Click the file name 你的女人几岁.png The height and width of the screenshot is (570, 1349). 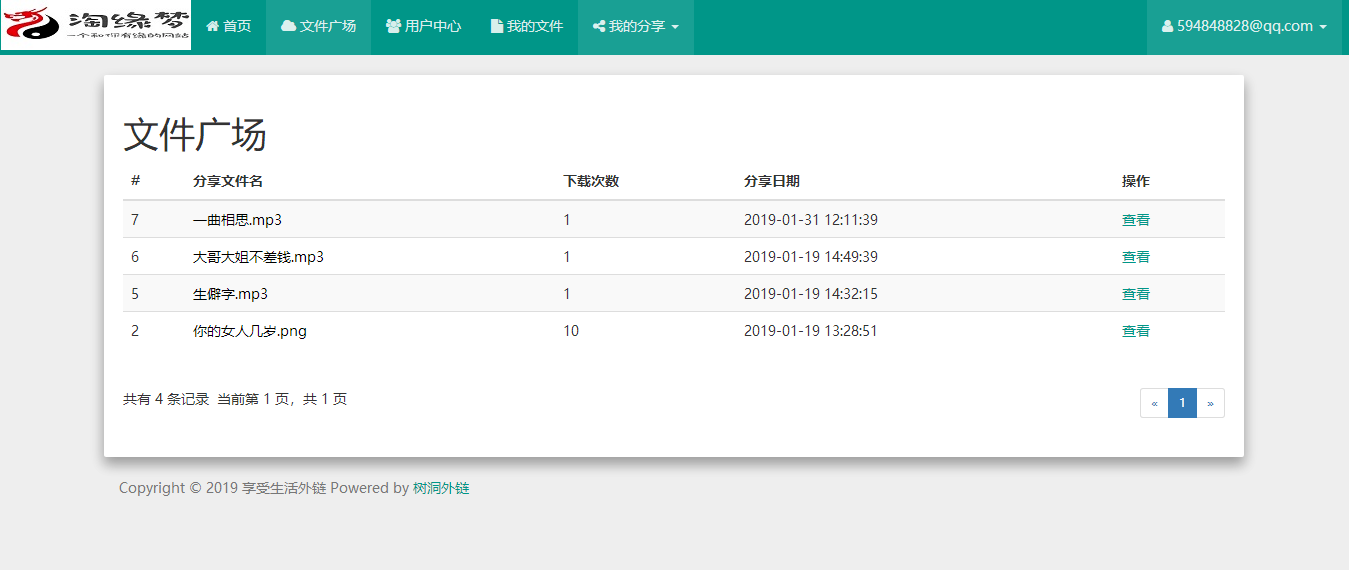coord(250,331)
